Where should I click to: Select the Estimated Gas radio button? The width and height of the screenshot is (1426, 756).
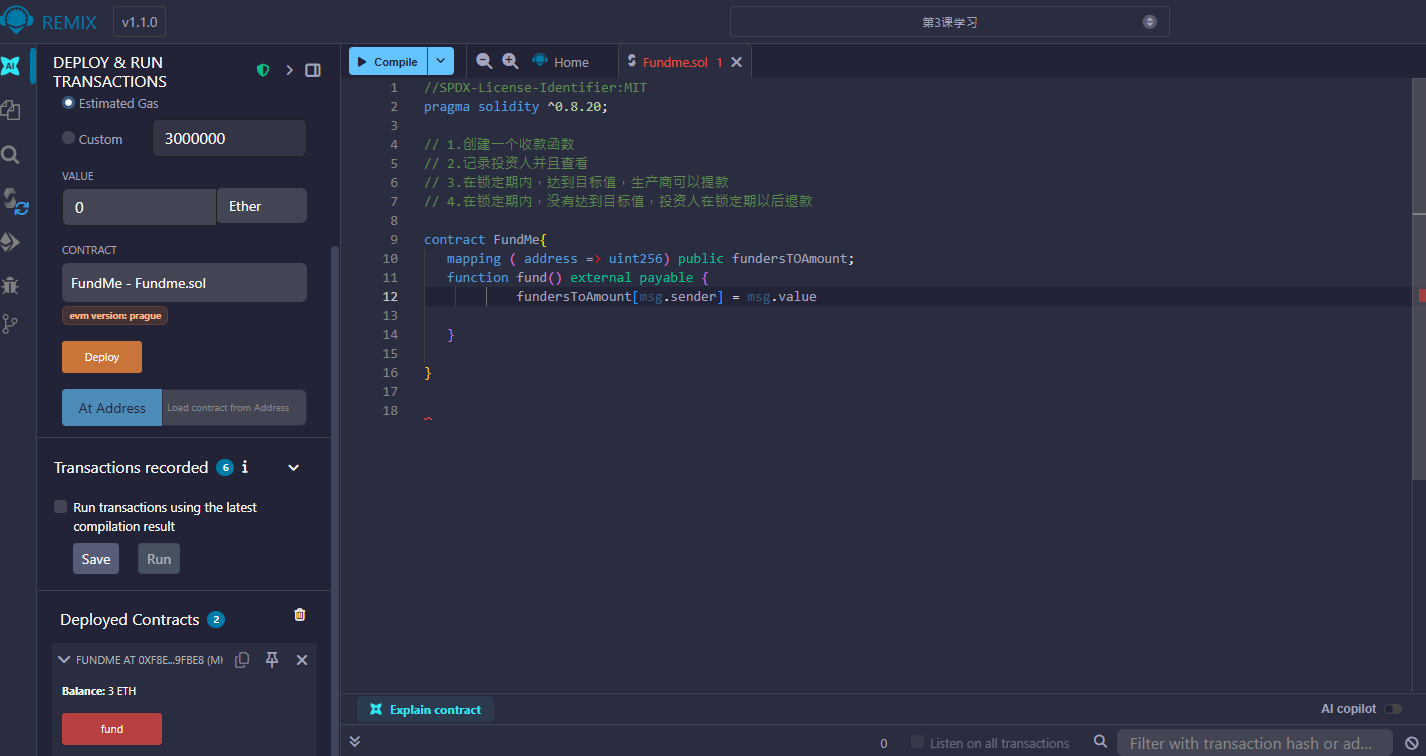(x=69, y=103)
